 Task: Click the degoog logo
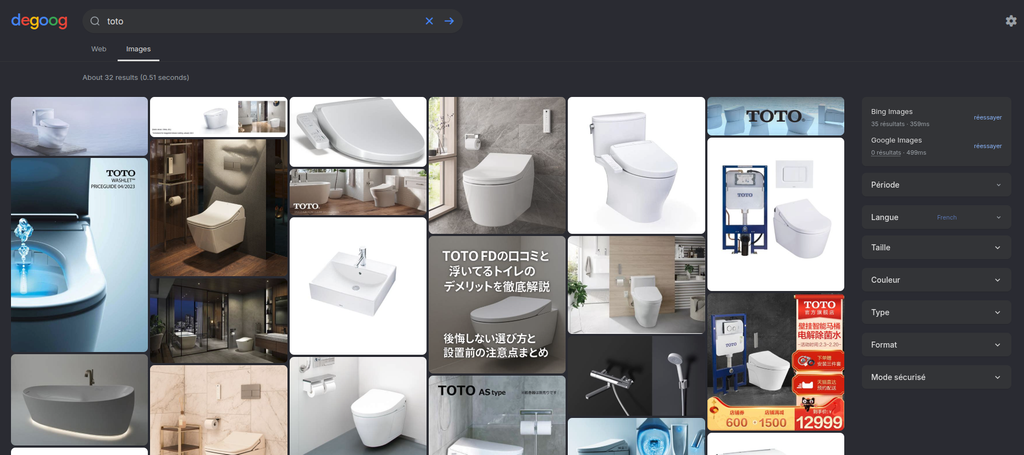39,21
